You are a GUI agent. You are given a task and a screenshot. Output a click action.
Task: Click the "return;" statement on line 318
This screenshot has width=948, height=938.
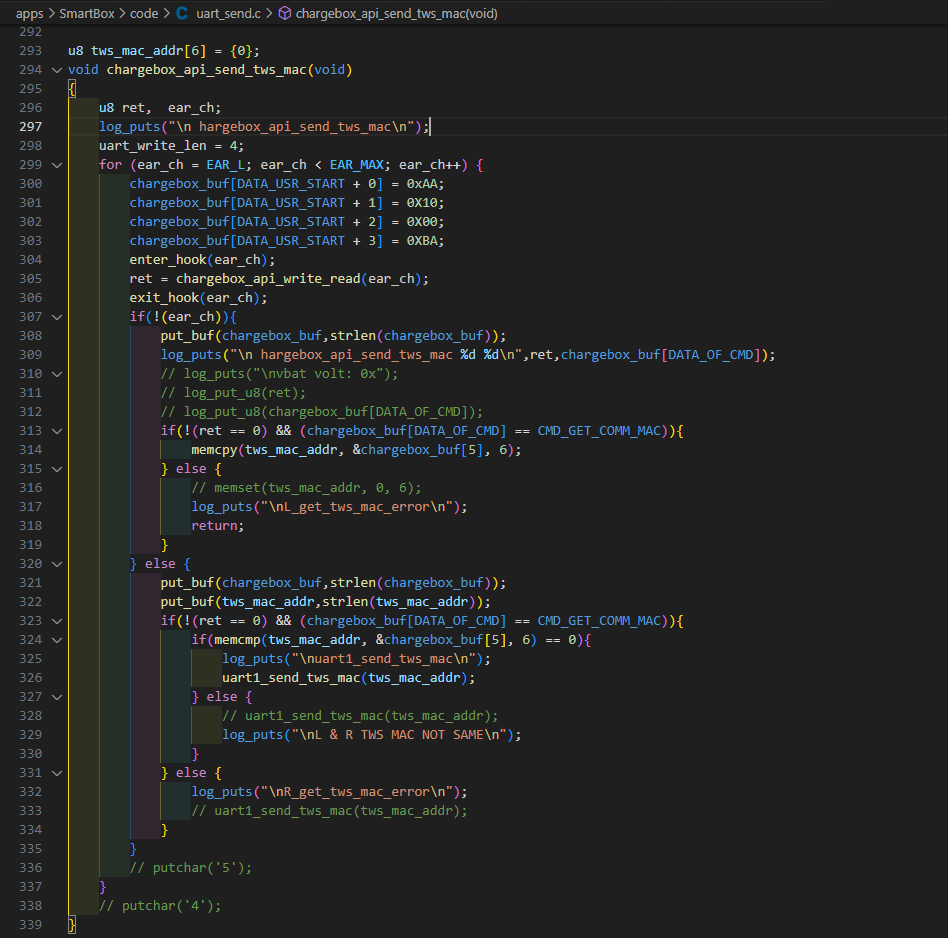point(218,526)
